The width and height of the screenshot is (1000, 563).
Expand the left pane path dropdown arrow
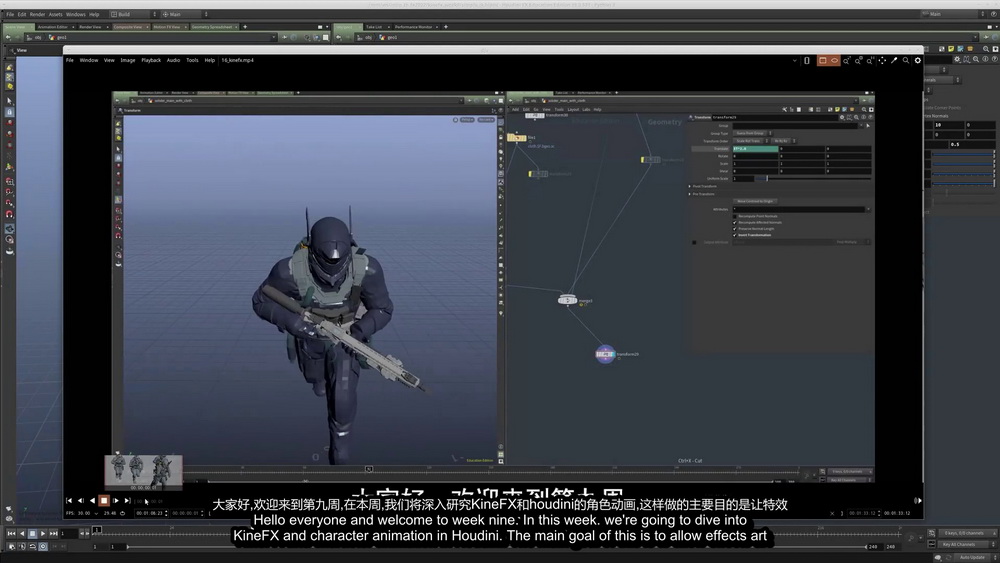coord(274,38)
